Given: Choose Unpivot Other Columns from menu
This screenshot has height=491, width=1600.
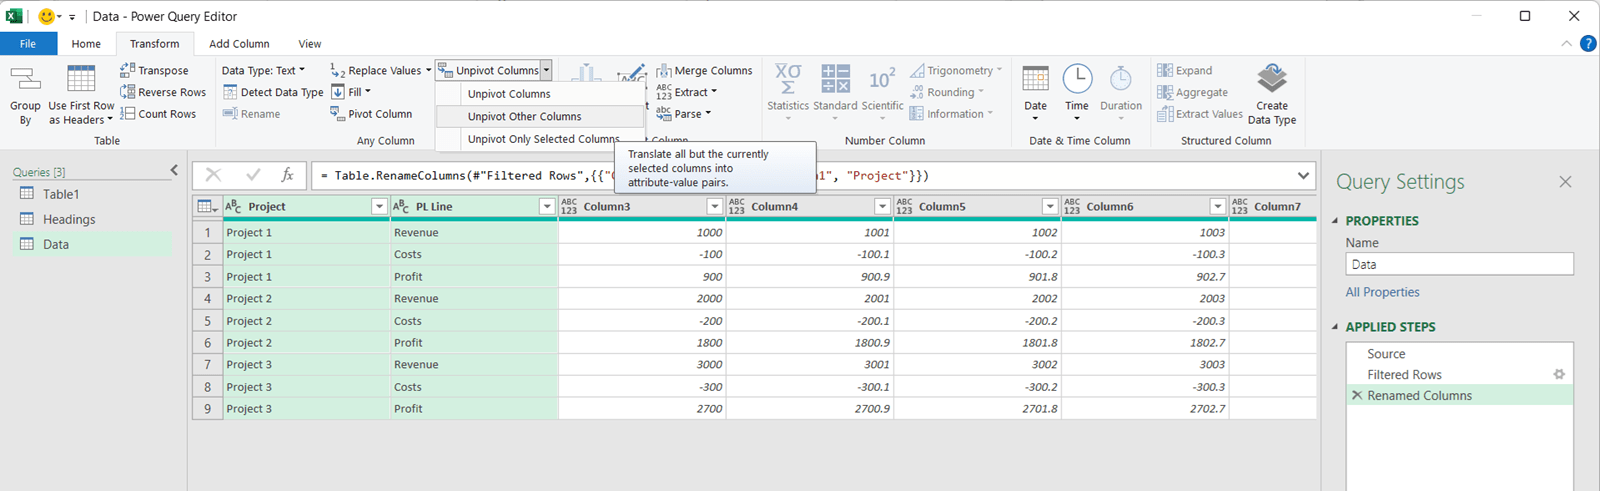Looking at the screenshot, I should point(524,116).
